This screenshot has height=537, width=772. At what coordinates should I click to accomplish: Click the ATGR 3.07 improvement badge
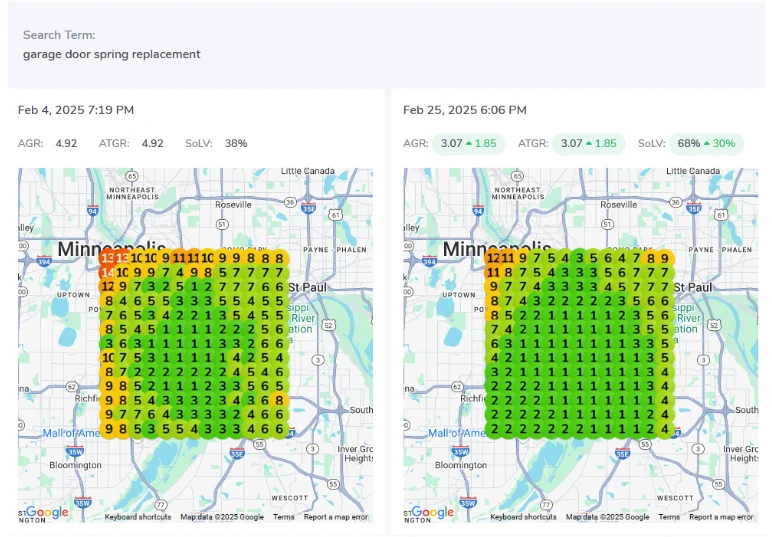[x=592, y=144]
